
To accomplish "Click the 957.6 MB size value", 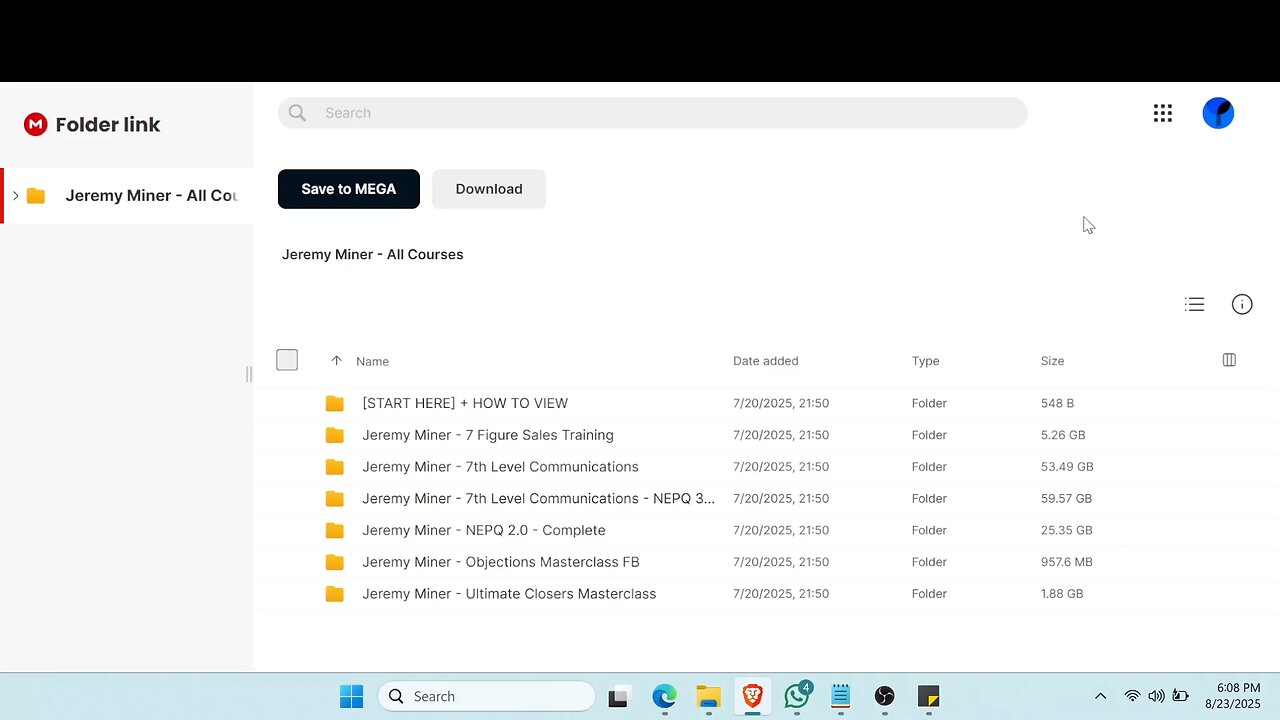I will tap(1067, 562).
